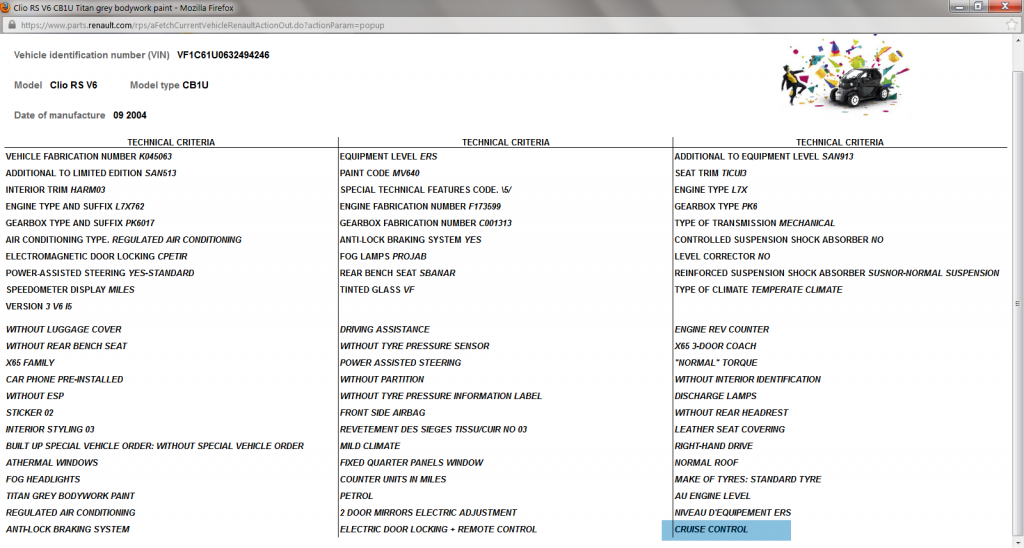The image size is (1024, 548).
Task: Click X65 3-DOOR COACH
Action: pyautogui.click(x=716, y=346)
